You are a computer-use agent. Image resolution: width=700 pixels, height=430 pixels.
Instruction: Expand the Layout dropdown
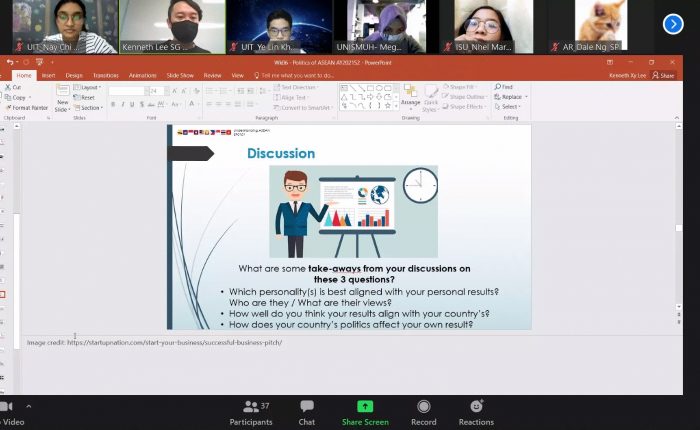[x=89, y=87]
